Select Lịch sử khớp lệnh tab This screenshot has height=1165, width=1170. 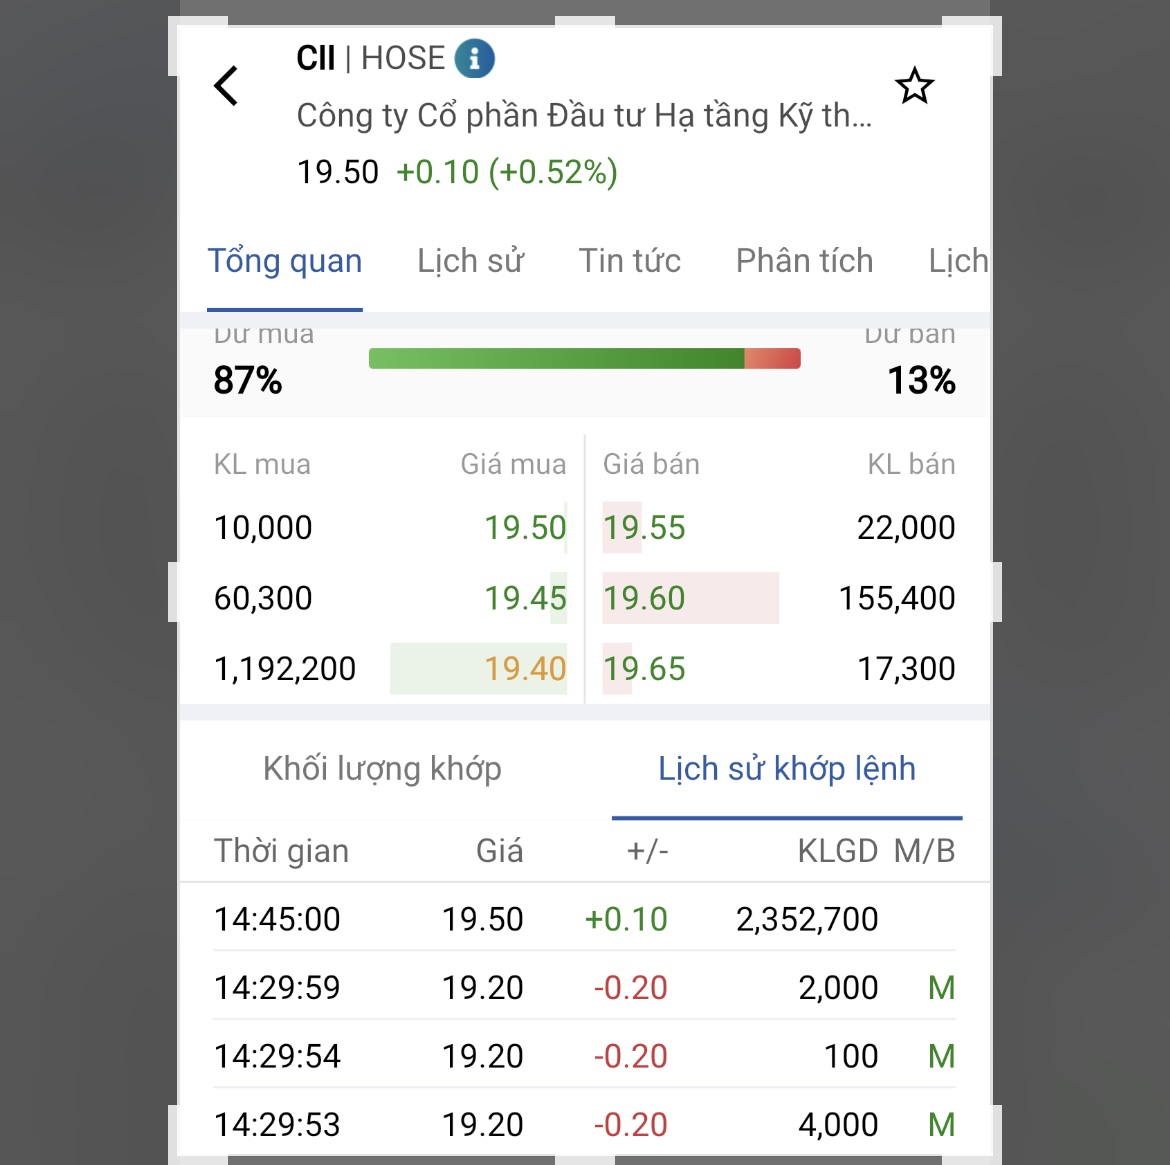pyautogui.click(x=786, y=769)
